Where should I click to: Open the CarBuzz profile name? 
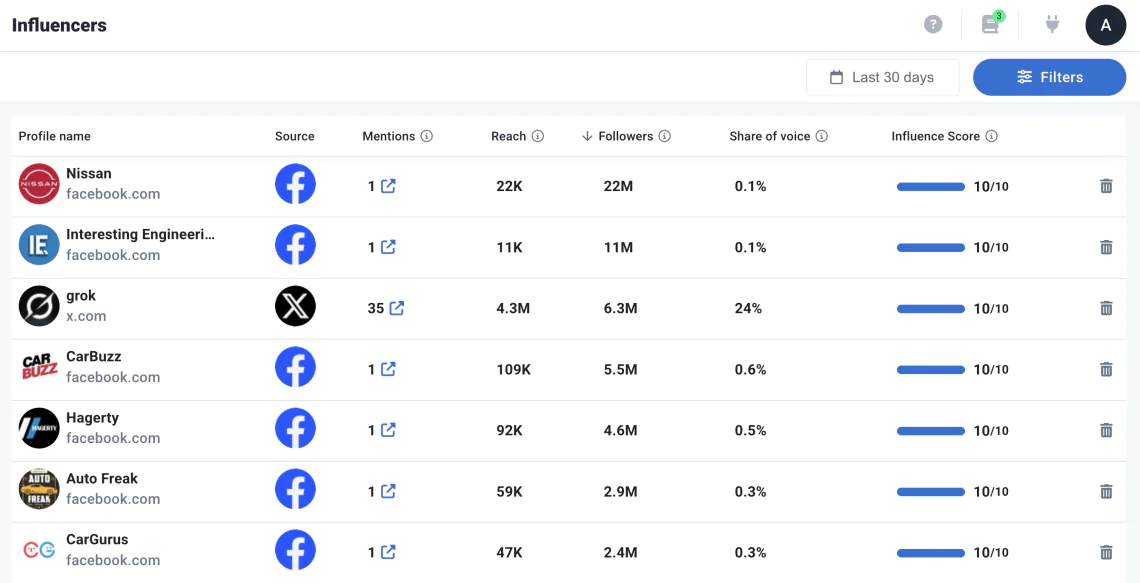pyautogui.click(x=94, y=357)
